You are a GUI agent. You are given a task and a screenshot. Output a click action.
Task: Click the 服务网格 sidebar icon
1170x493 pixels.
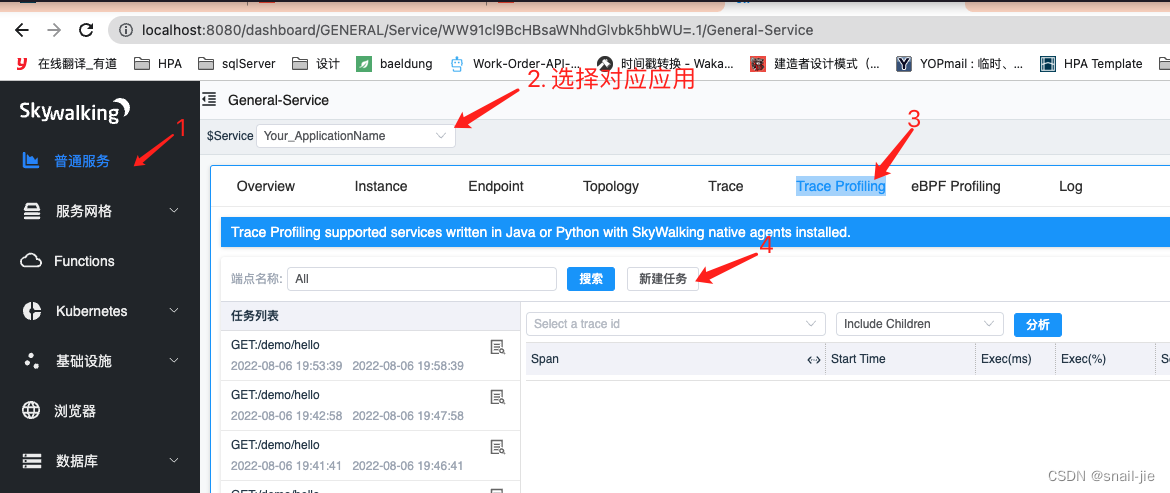pyautogui.click(x=31, y=211)
